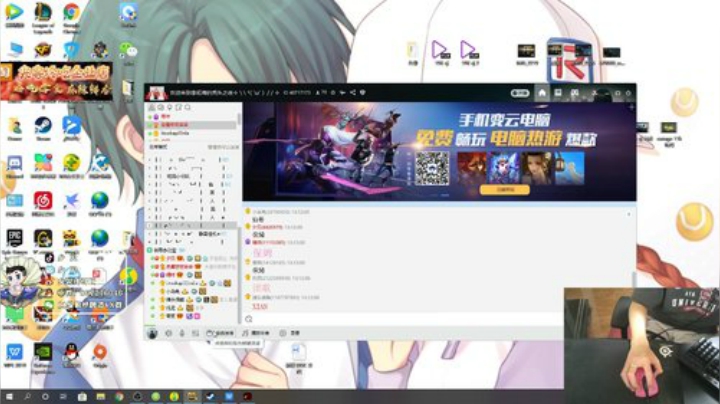
Task: Toggle the pill switch in YY title bar
Action: [520, 93]
